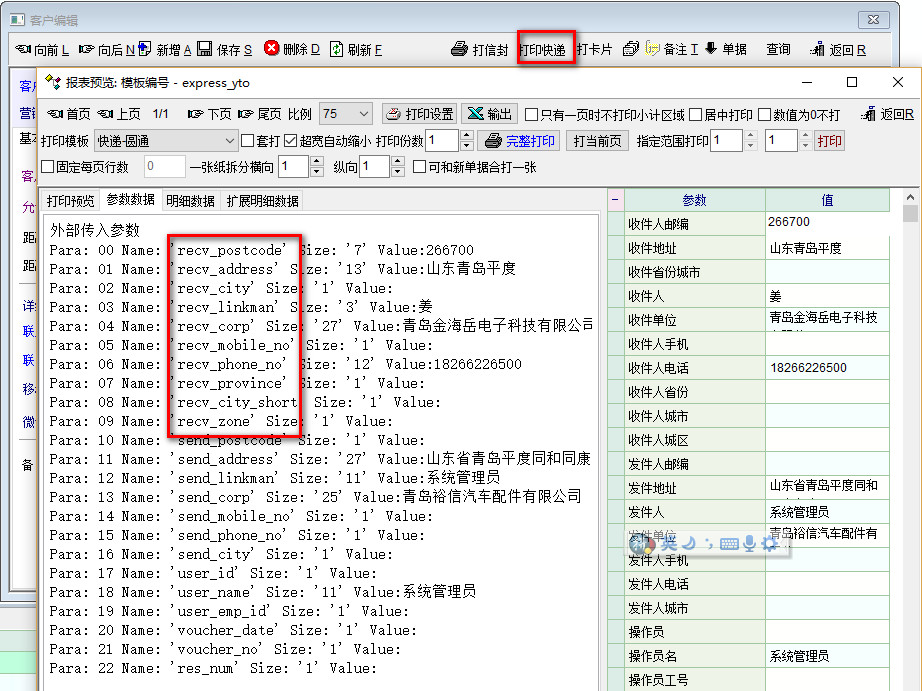Click the red 打印 range print button
Image resolution: width=922 pixels, height=691 pixels.
829,141
